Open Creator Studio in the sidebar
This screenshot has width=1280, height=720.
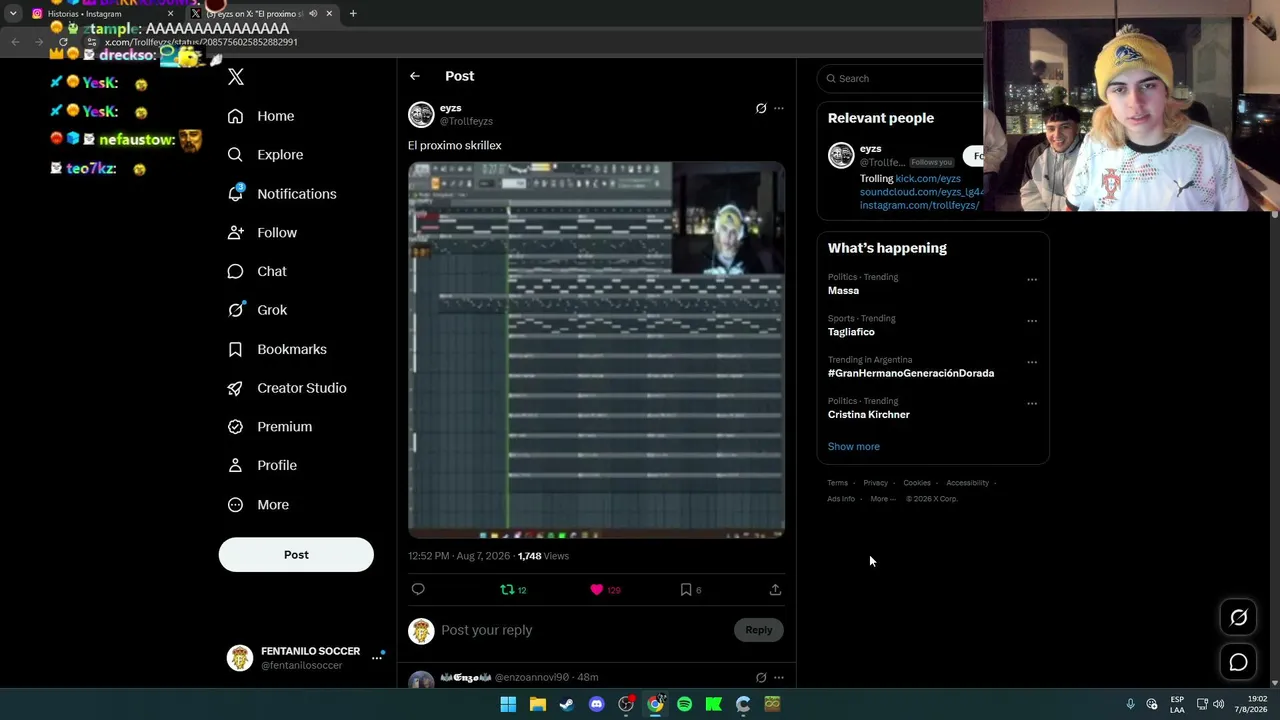click(x=287, y=388)
